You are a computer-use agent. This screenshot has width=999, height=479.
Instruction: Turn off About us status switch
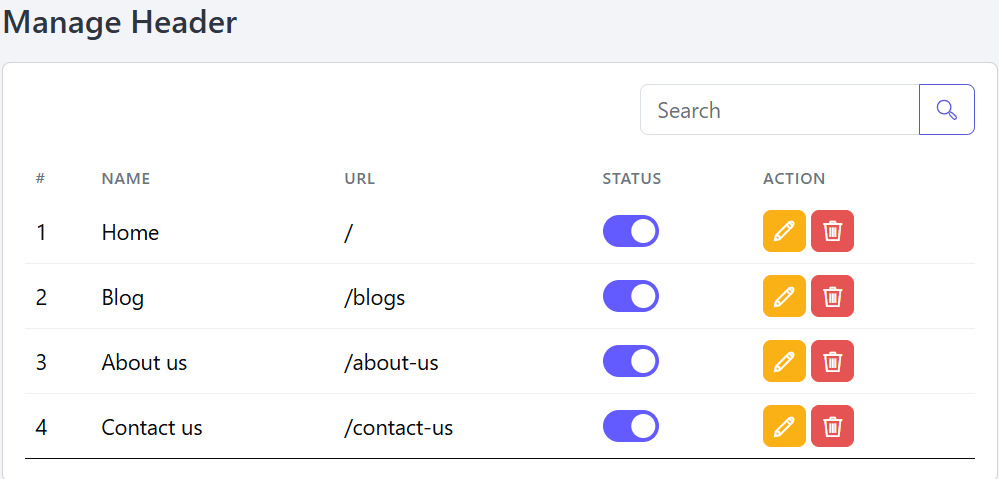631,361
